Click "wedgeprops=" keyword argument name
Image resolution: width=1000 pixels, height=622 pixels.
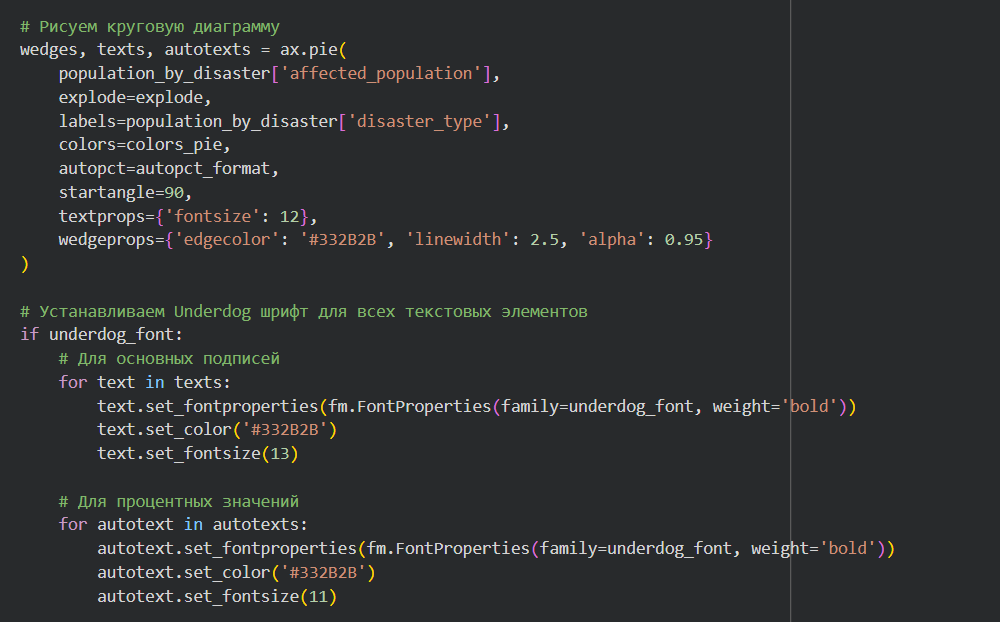click(111, 240)
